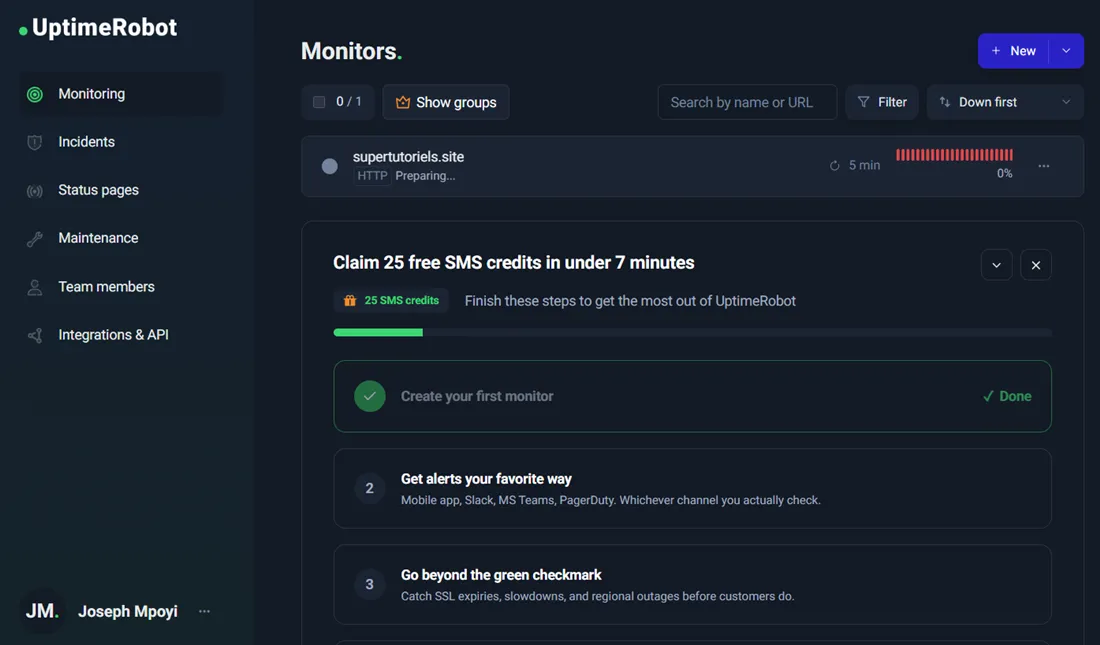Open Go beyond the green checkmark step

692,585
